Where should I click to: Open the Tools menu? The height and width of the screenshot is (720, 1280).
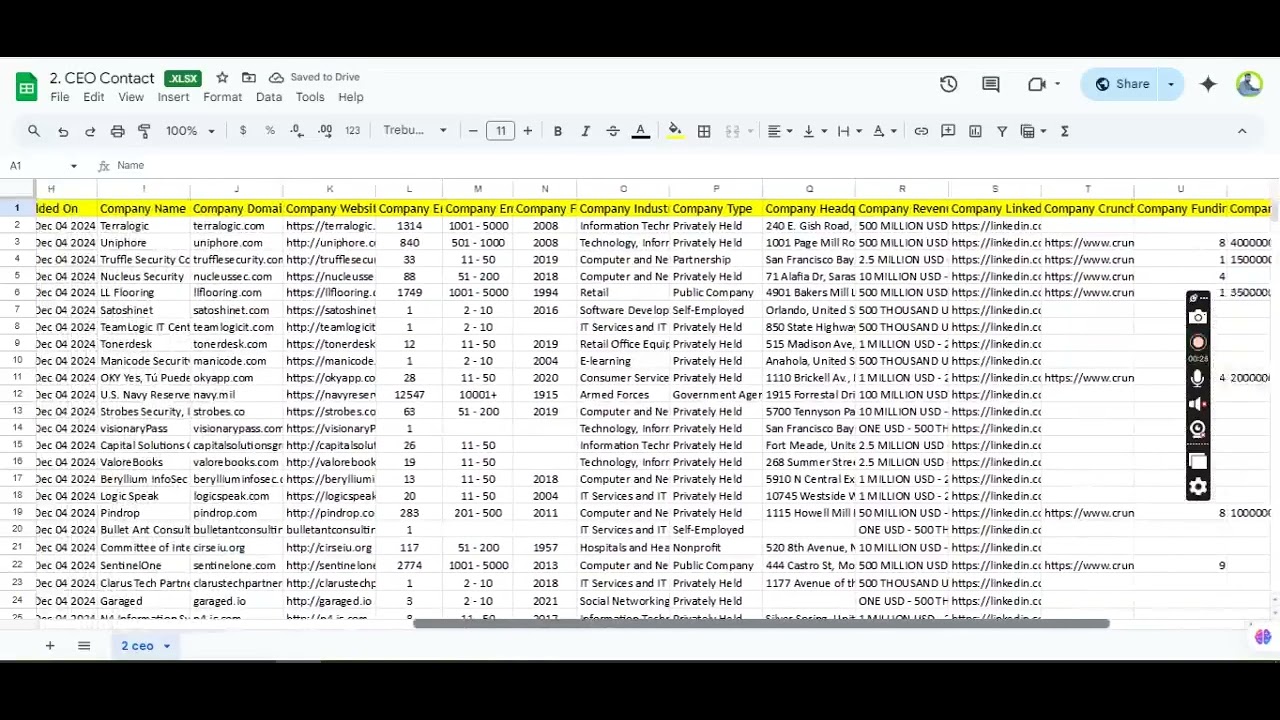pyautogui.click(x=310, y=97)
